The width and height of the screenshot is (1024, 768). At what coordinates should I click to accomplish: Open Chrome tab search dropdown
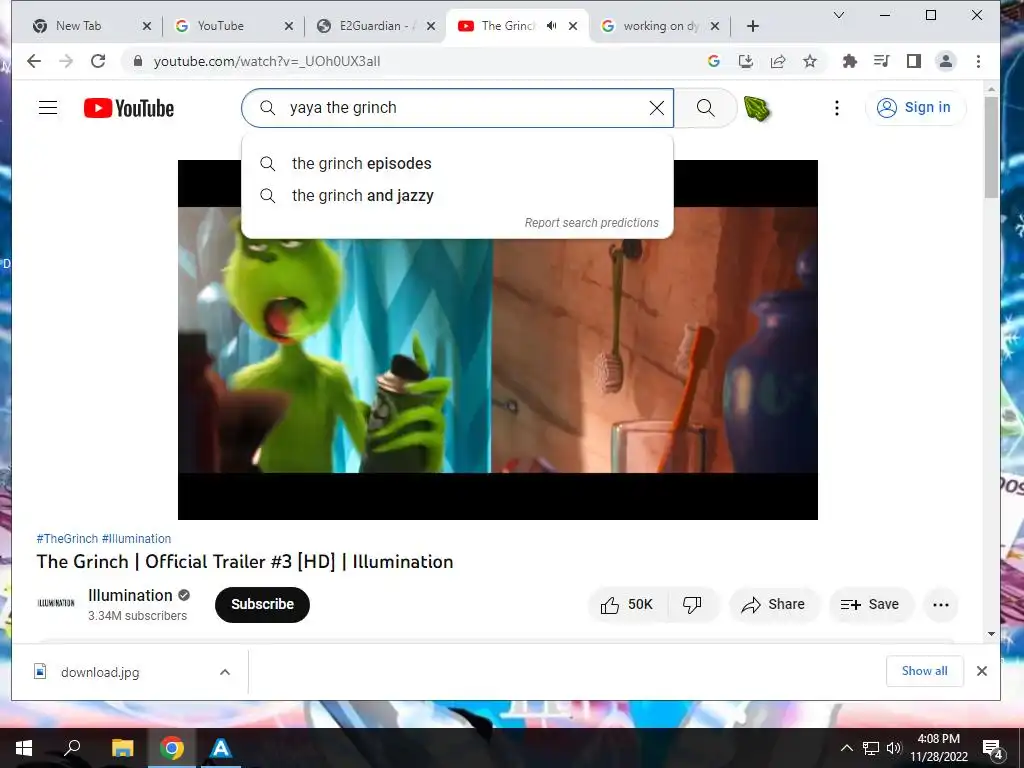tap(839, 15)
